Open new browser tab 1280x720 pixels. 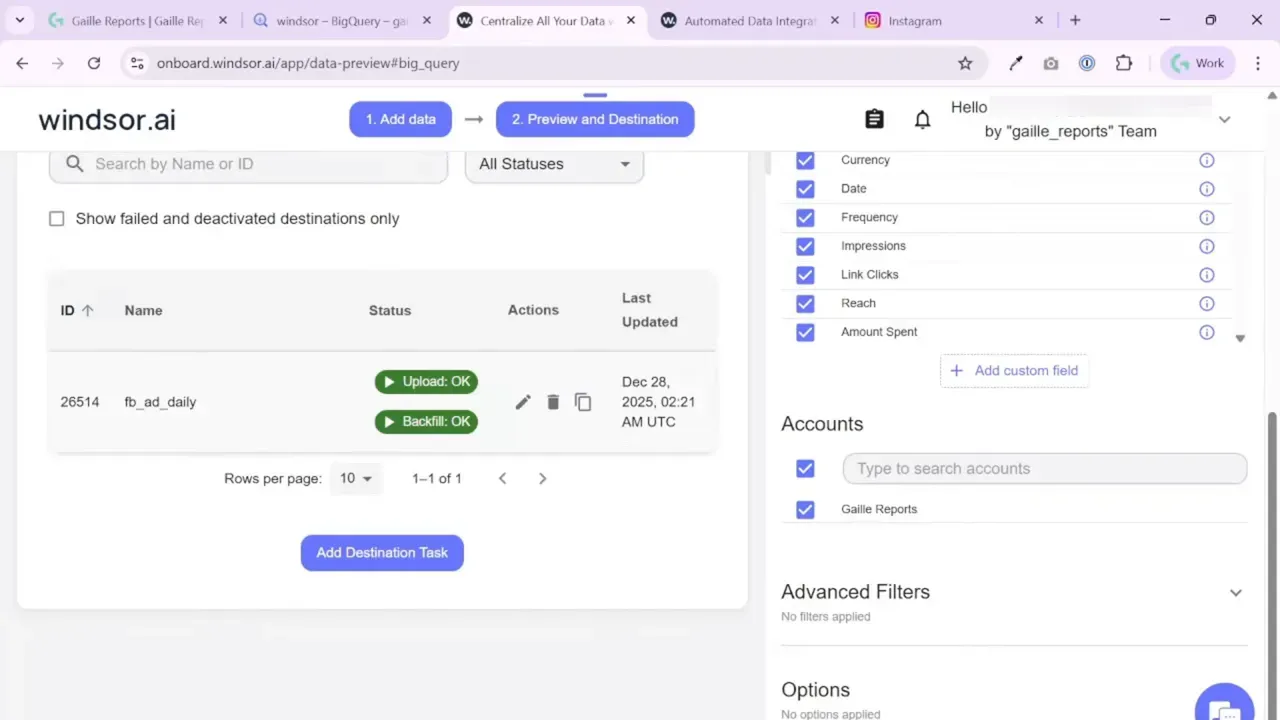point(1075,20)
